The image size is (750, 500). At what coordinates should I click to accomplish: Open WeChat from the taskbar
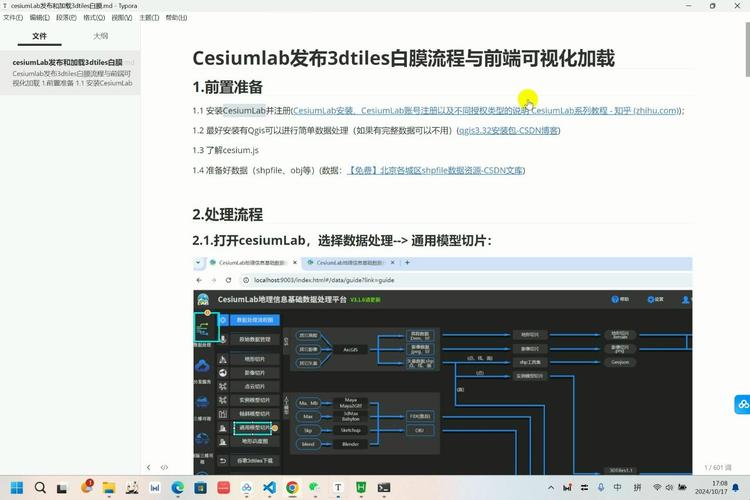315,488
